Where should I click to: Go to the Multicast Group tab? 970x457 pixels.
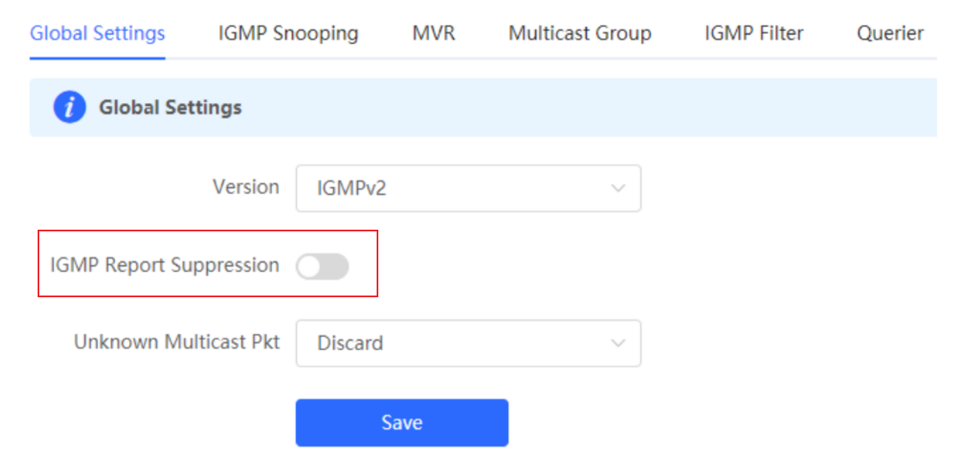pyautogui.click(x=580, y=33)
